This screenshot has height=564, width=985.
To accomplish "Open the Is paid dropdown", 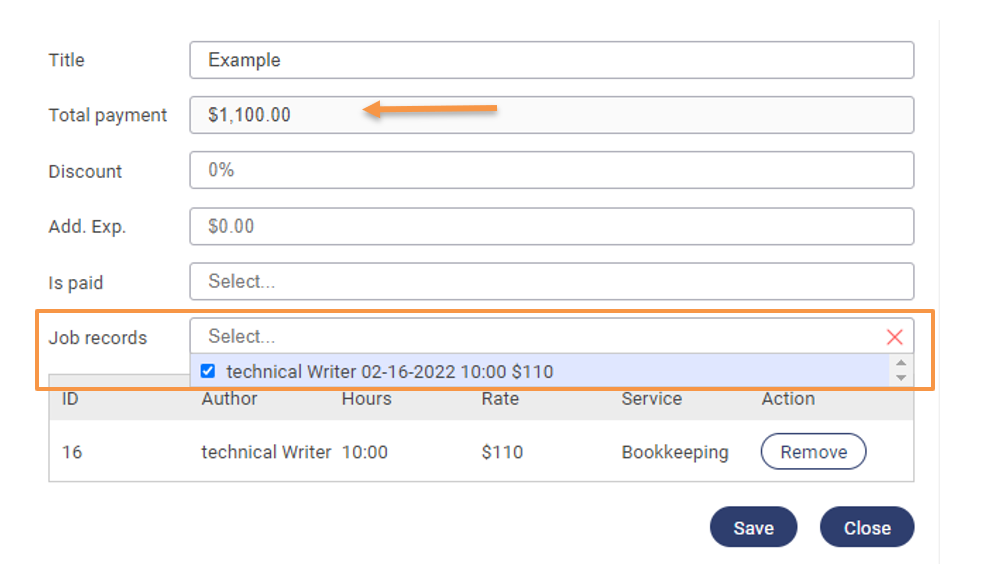I will (551, 282).
